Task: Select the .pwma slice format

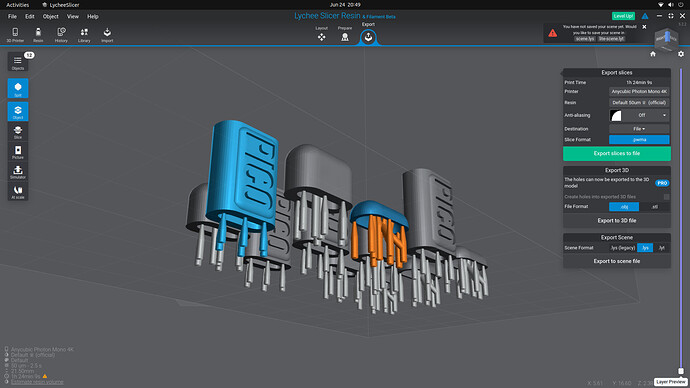Action: tap(639, 139)
